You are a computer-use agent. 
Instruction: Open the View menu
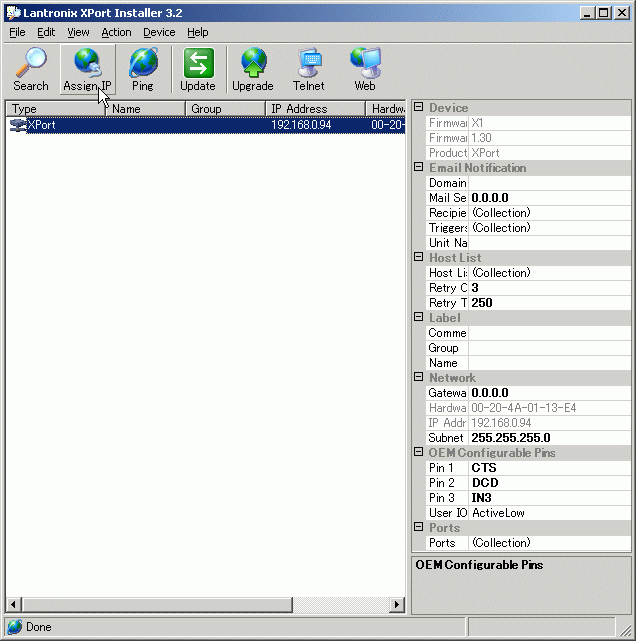point(78,32)
